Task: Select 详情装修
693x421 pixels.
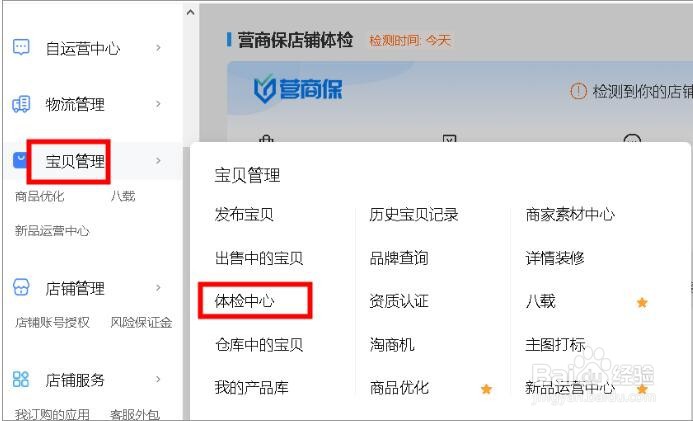Action: (555, 258)
